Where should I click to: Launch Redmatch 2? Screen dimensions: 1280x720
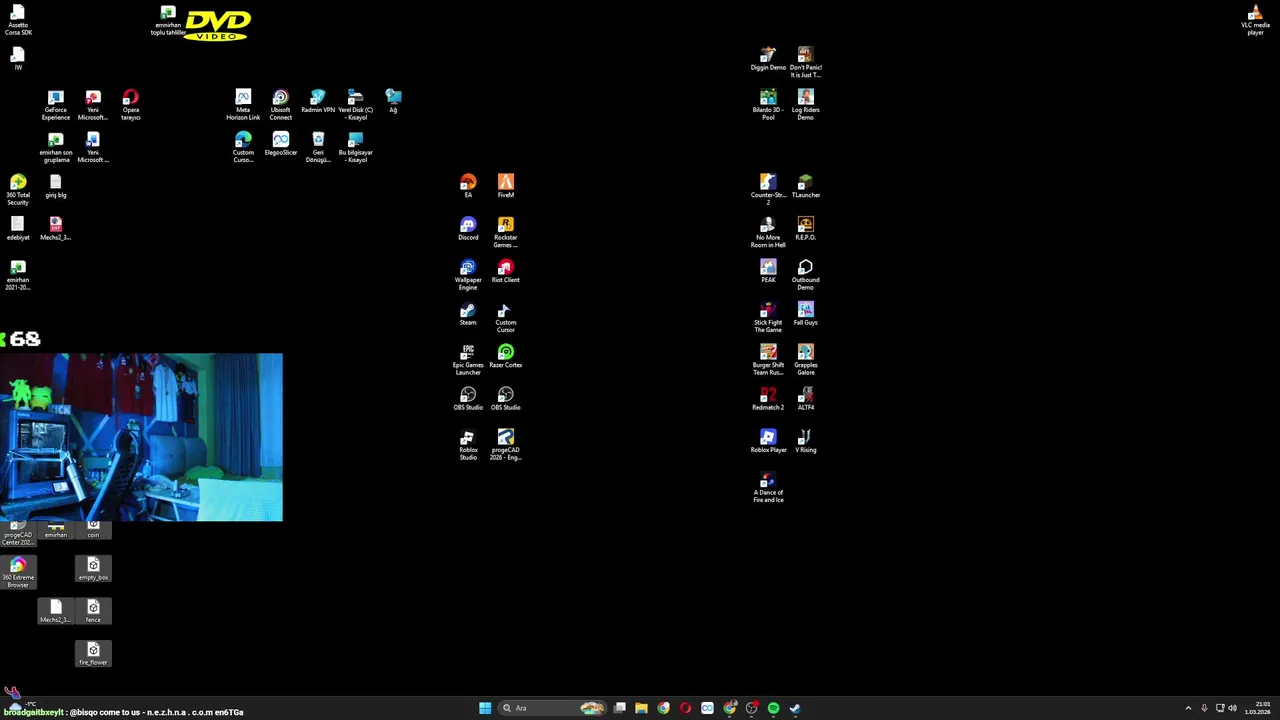768,399
